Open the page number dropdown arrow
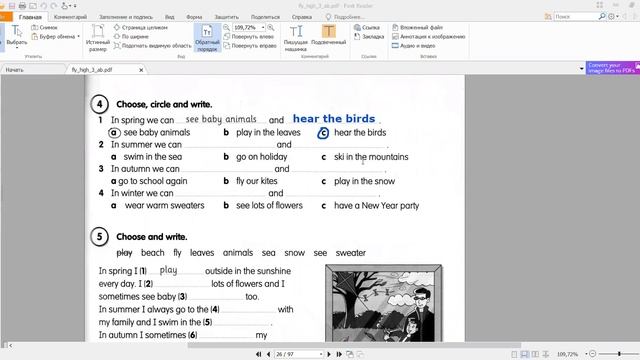This screenshot has height=360, width=640. coord(321,354)
